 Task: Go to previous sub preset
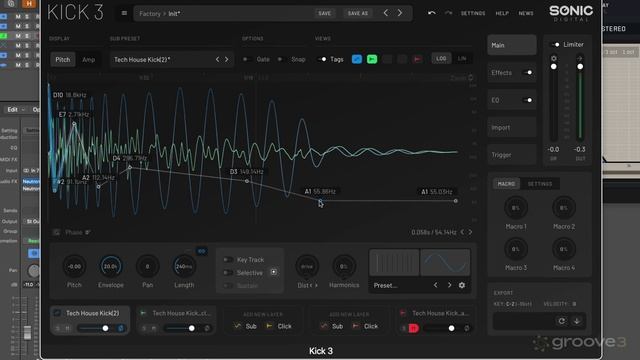point(218,60)
